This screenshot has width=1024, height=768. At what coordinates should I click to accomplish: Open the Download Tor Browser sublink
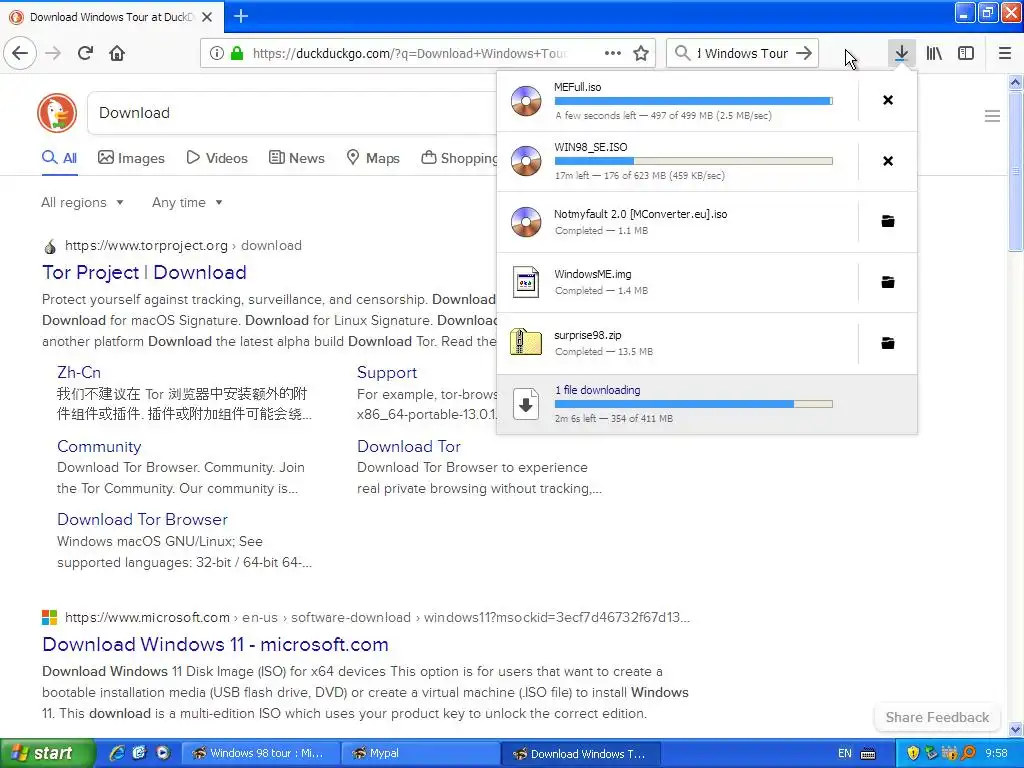coord(142,519)
